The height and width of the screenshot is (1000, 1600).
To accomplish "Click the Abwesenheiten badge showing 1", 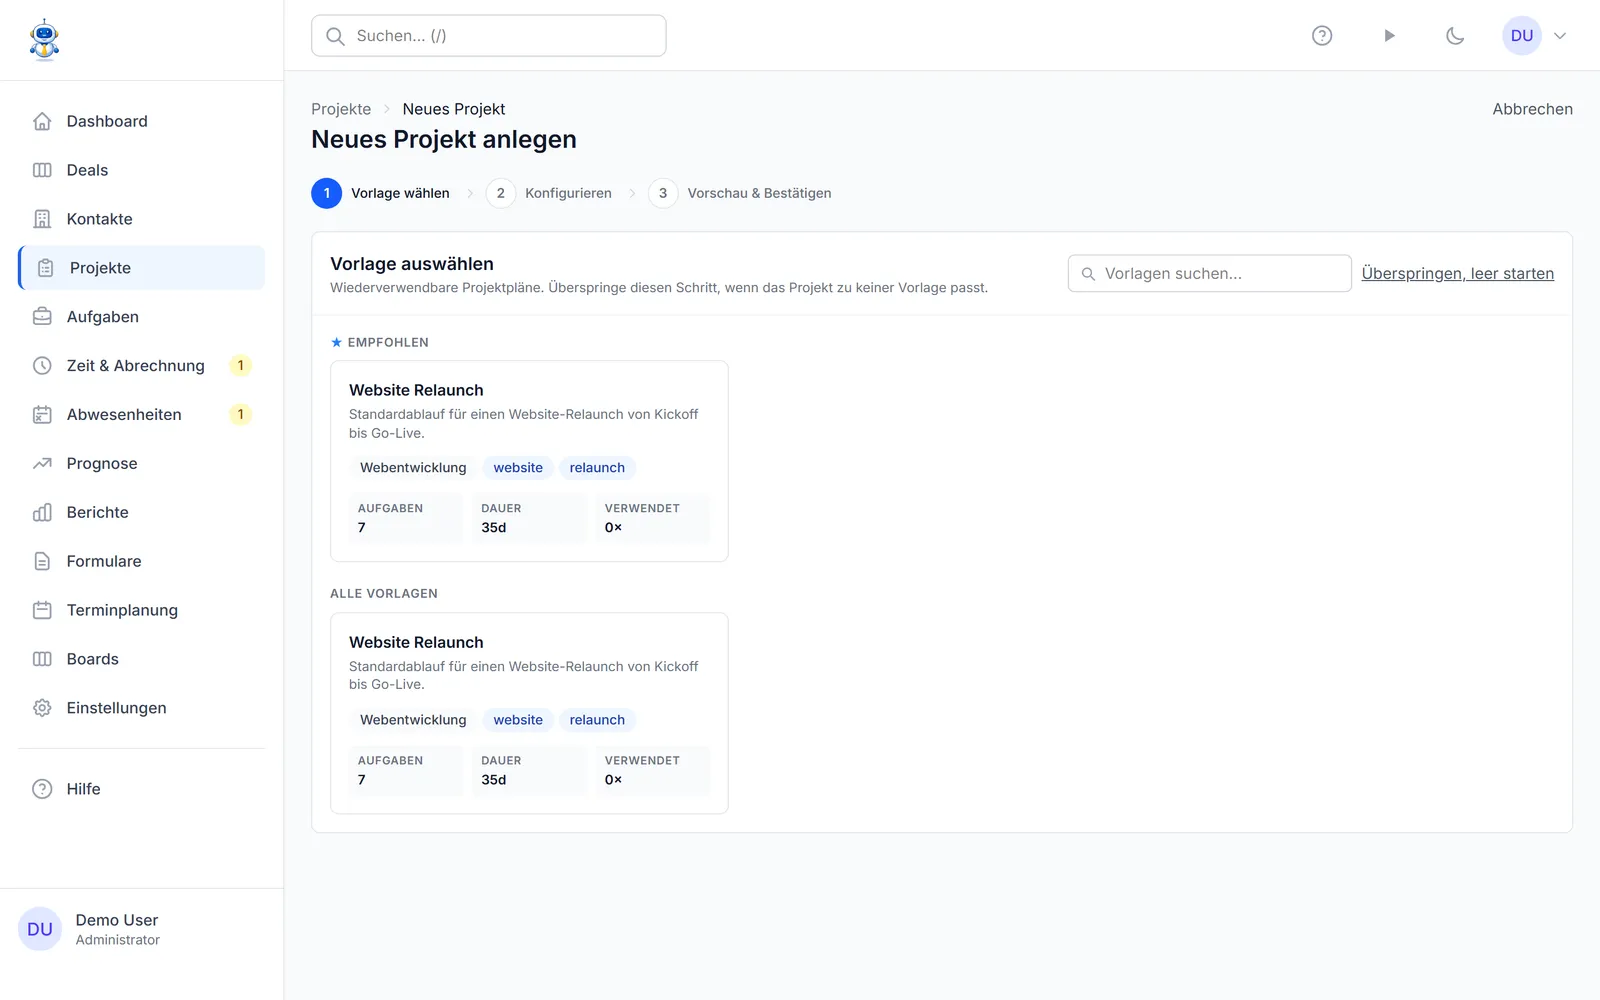I will click(x=240, y=415).
